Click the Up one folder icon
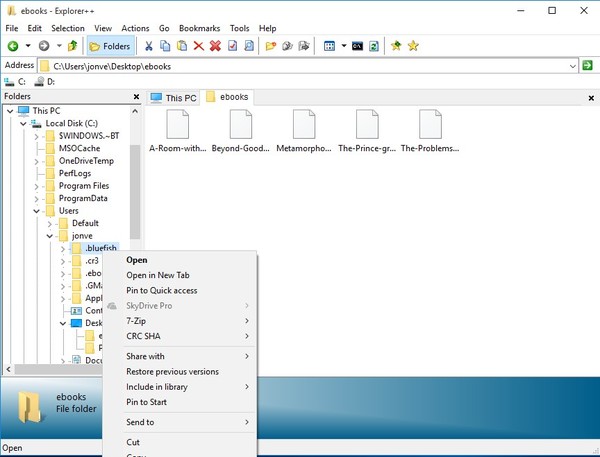The height and width of the screenshot is (457, 600). [x=73, y=46]
